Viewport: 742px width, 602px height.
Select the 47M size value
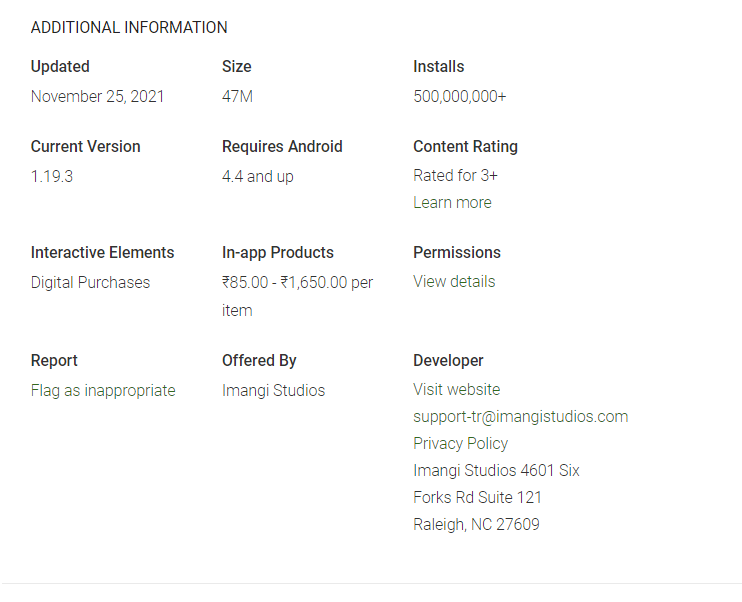237,97
